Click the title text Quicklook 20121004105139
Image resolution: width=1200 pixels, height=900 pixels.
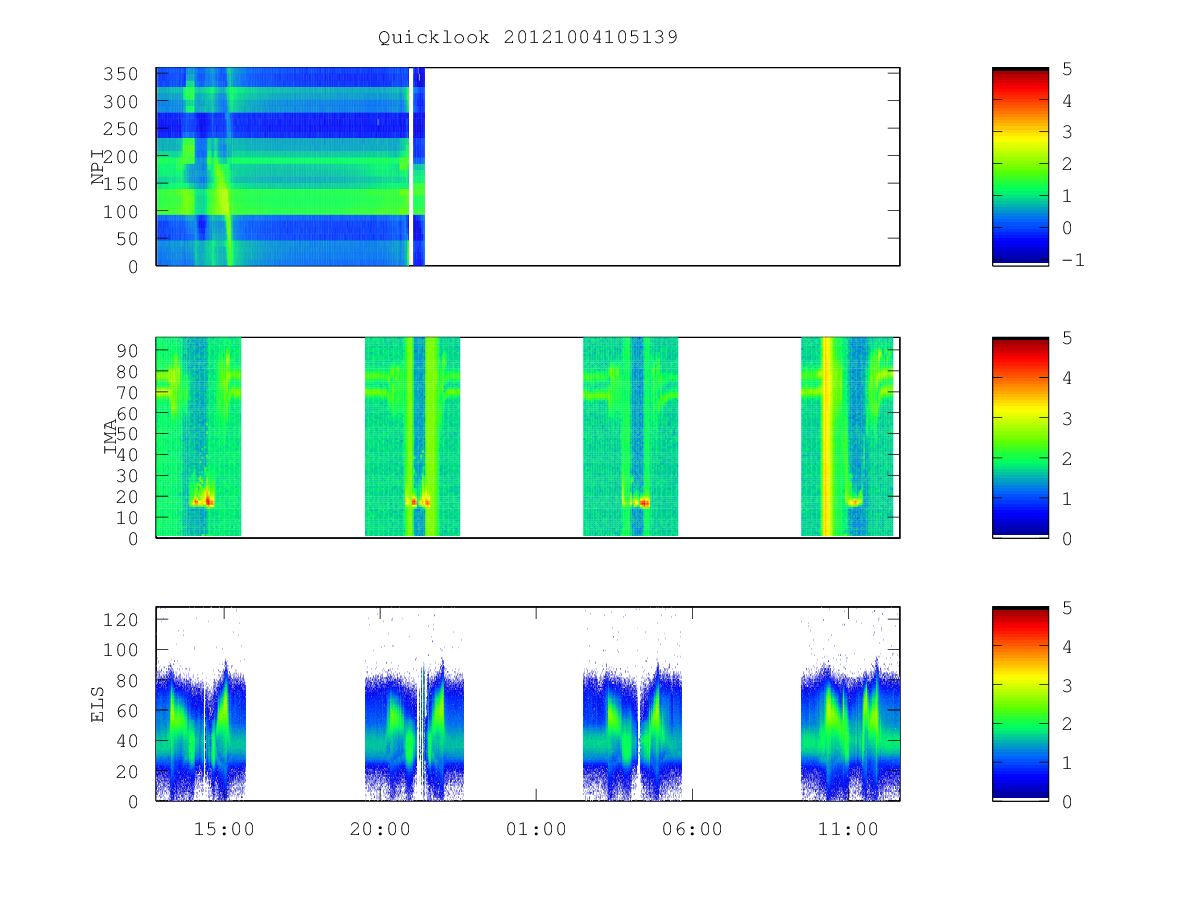point(528,37)
